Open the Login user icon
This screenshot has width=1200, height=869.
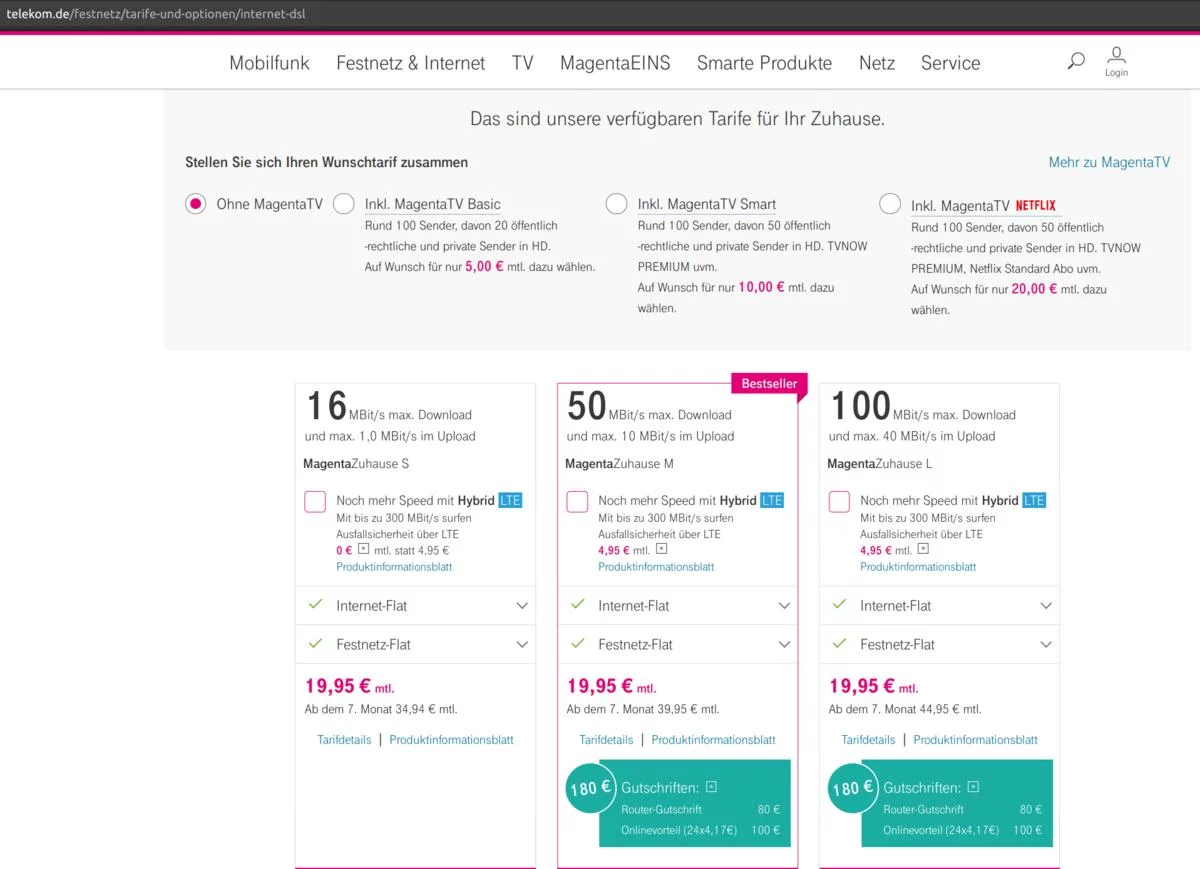click(1117, 55)
